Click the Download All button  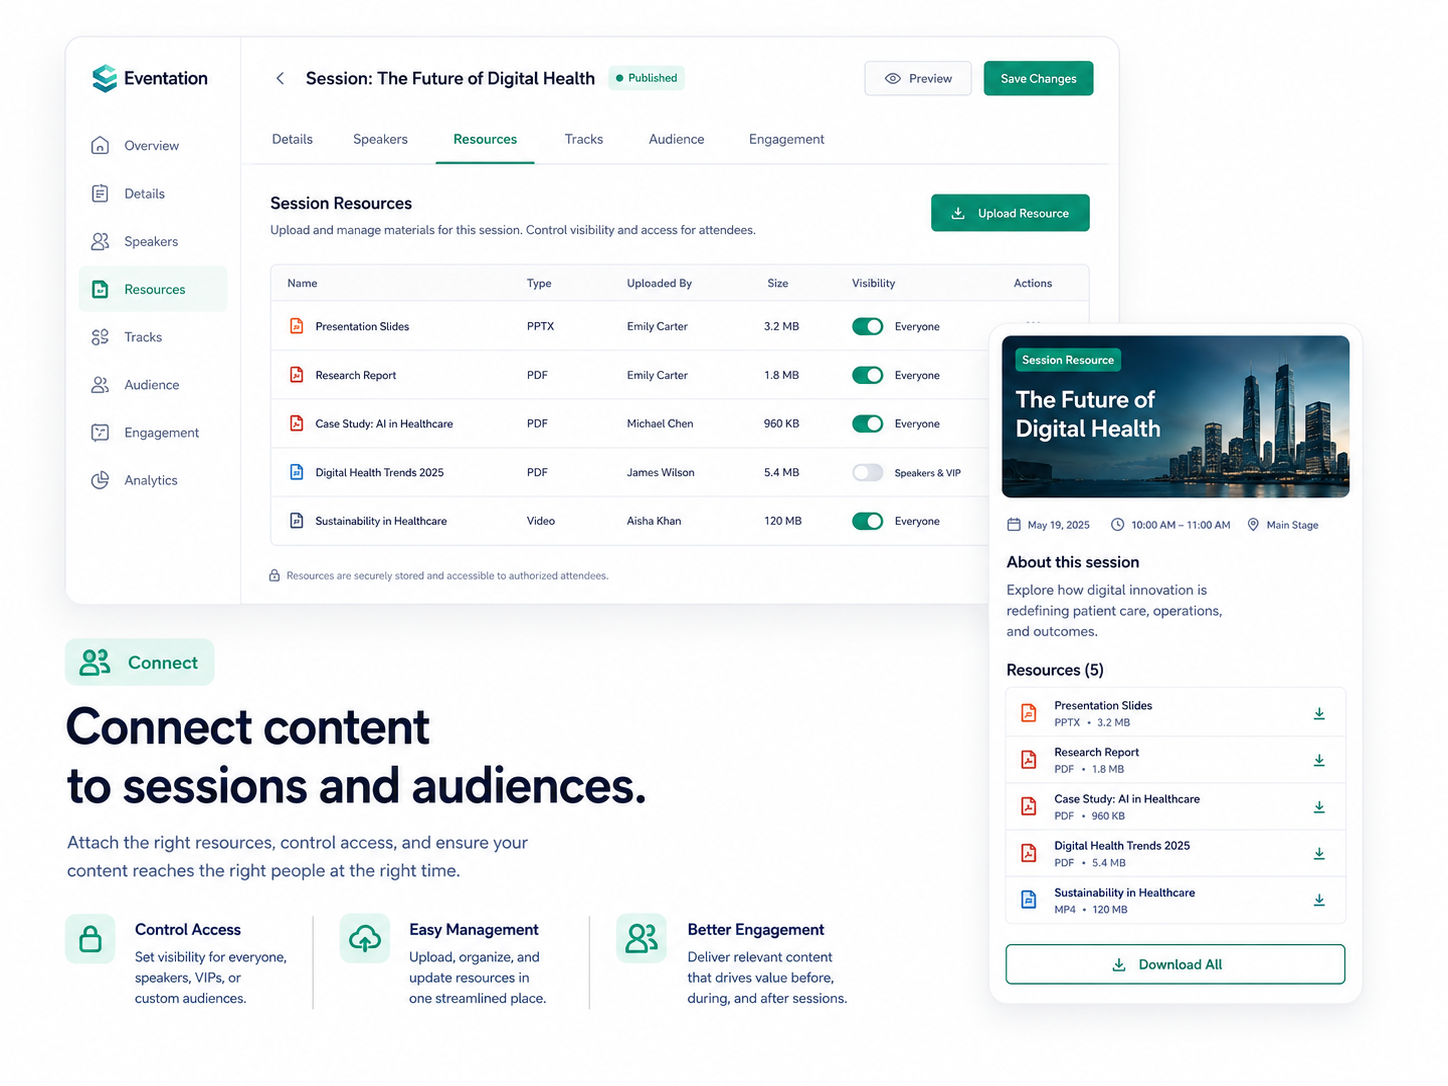(x=1175, y=965)
